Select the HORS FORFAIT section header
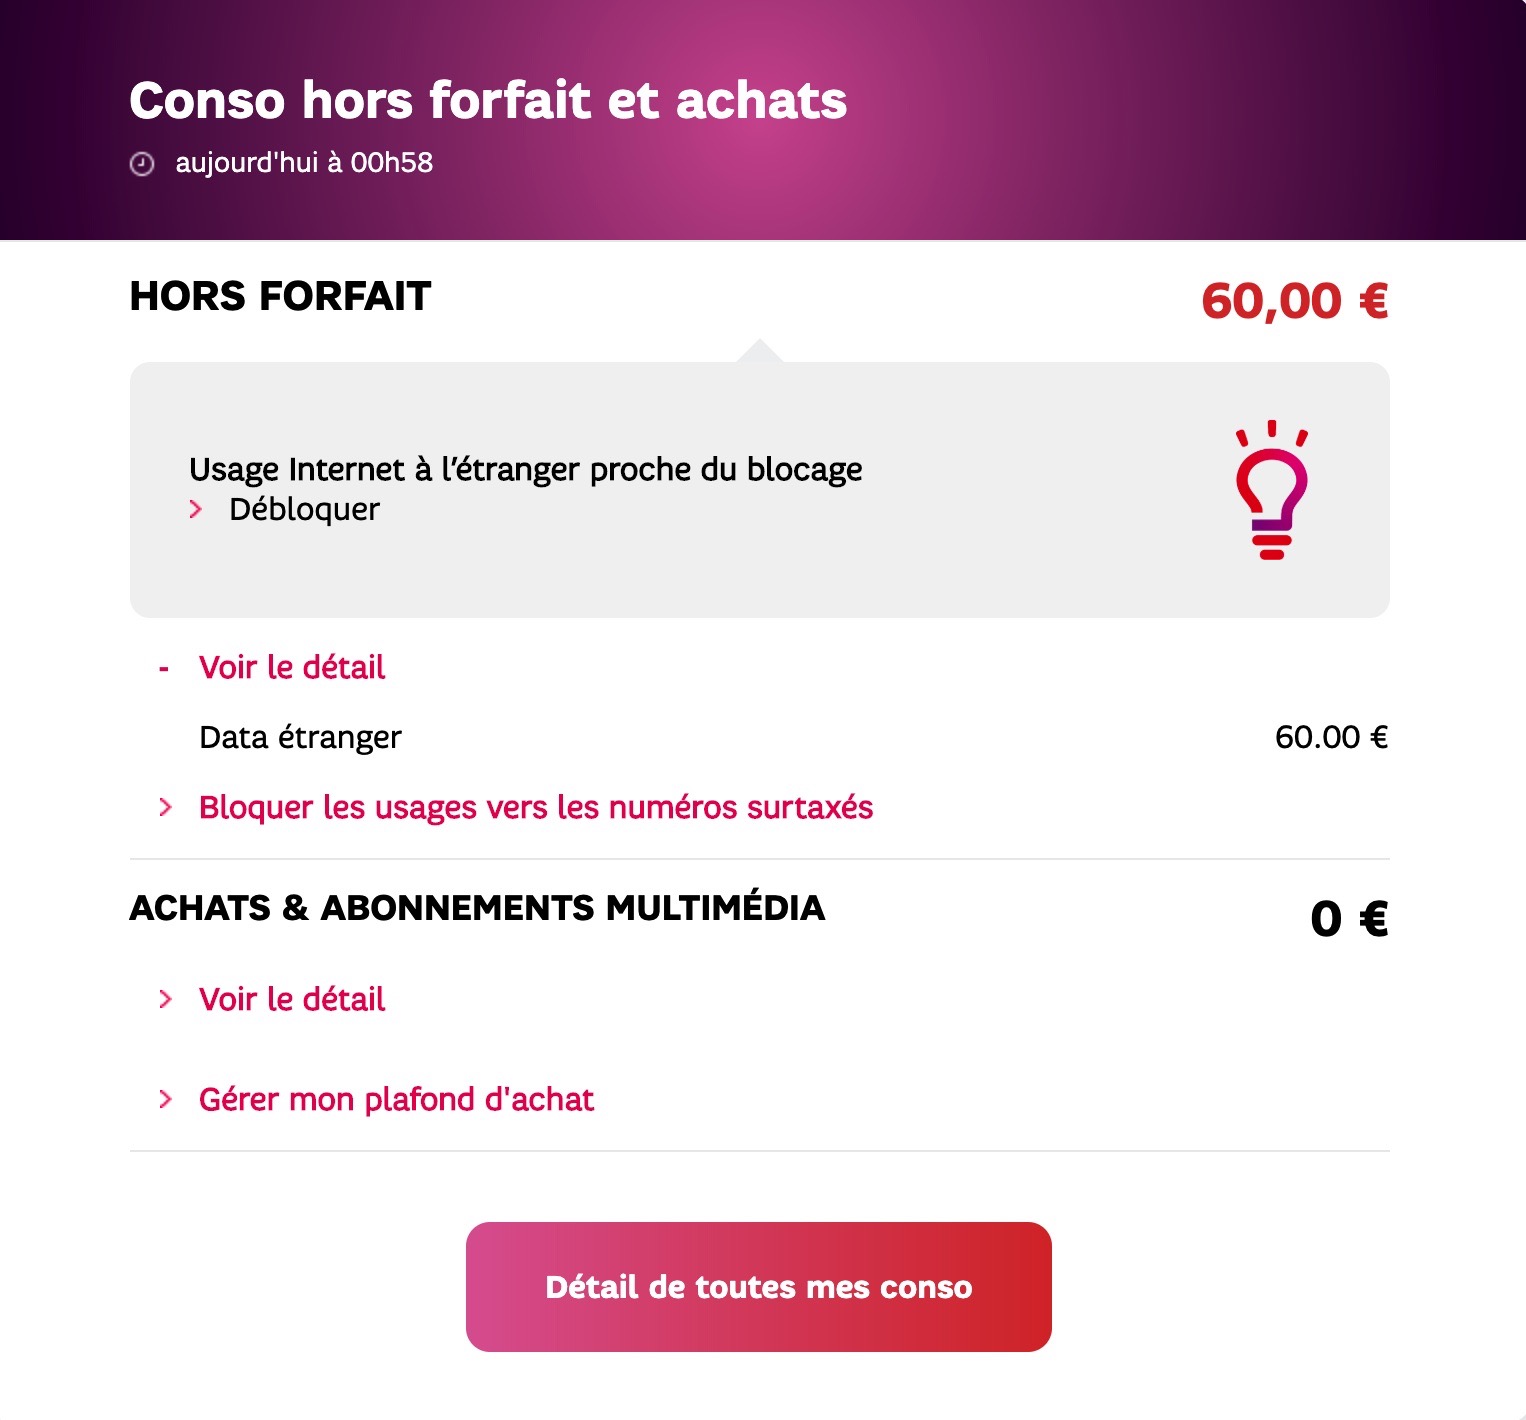 click(278, 296)
